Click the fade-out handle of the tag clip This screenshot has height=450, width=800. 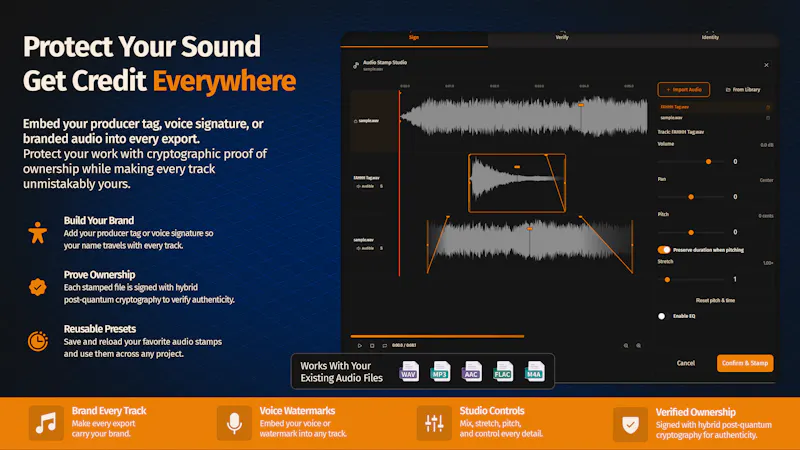[x=546, y=155]
